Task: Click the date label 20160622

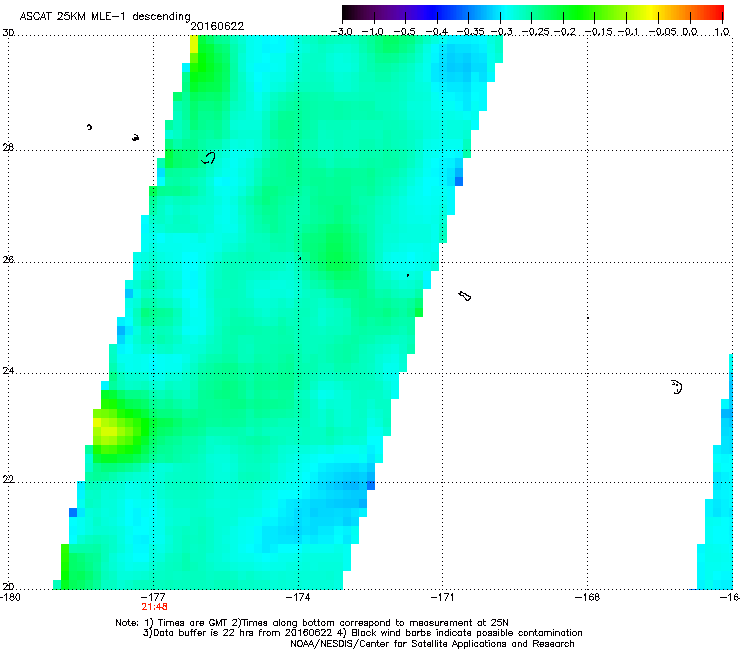Action: 217,26
